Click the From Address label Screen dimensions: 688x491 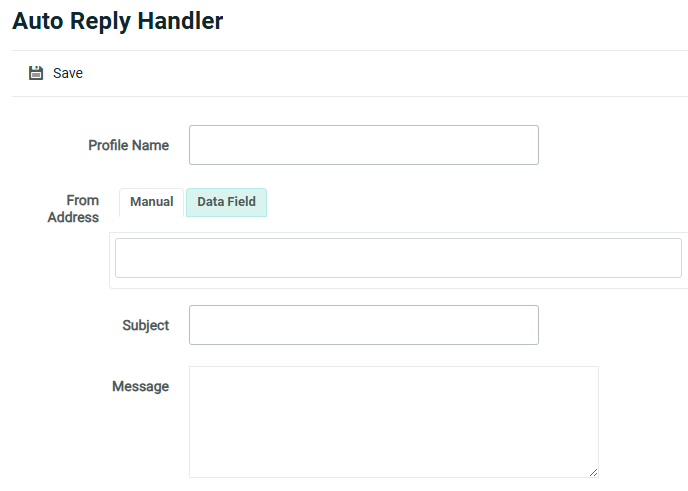click(x=74, y=209)
